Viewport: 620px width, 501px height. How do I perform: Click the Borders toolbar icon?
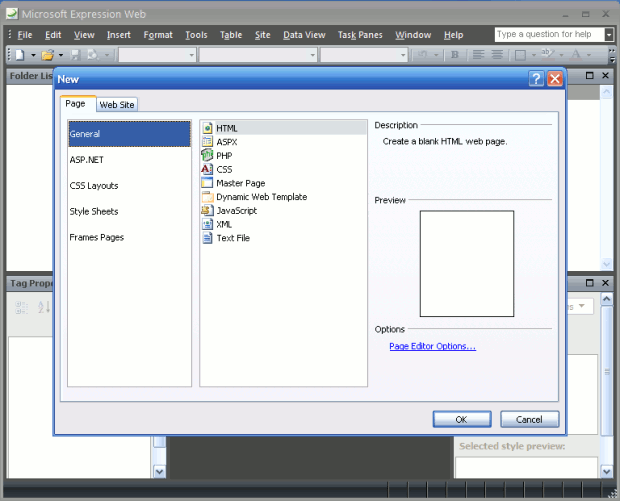[x=520, y=55]
